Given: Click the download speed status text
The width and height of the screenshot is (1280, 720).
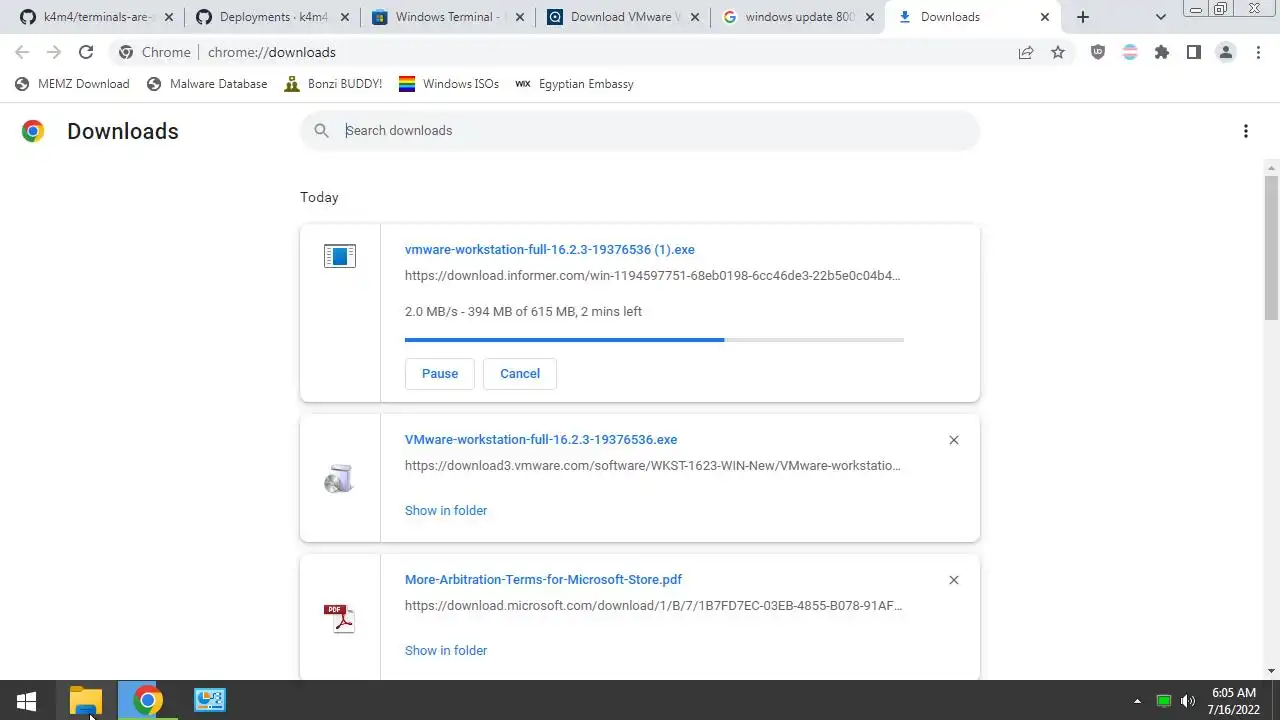Looking at the screenshot, I should tap(523, 312).
